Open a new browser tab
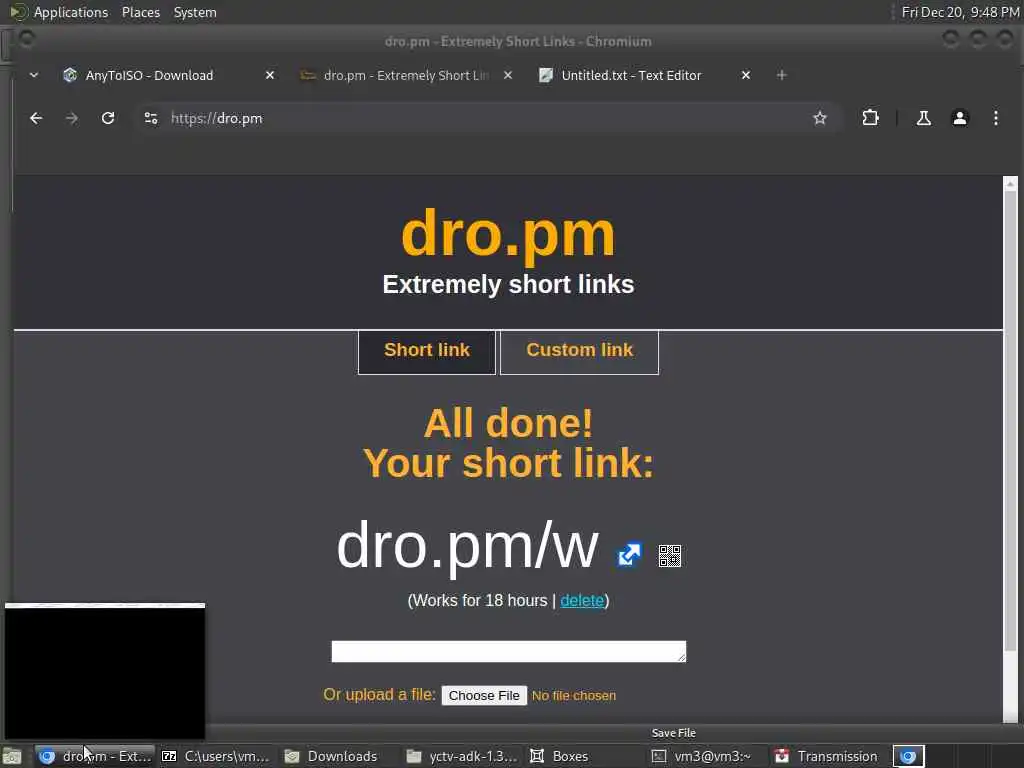Viewport: 1024px width, 768px height. pos(781,75)
